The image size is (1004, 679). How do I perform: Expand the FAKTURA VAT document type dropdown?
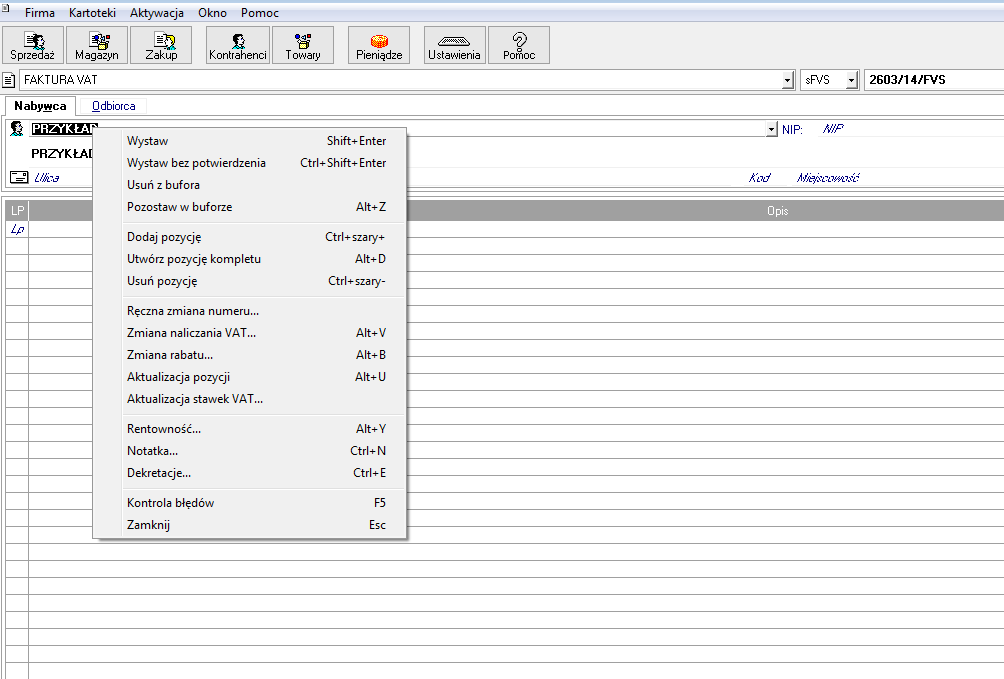[x=788, y=80]
